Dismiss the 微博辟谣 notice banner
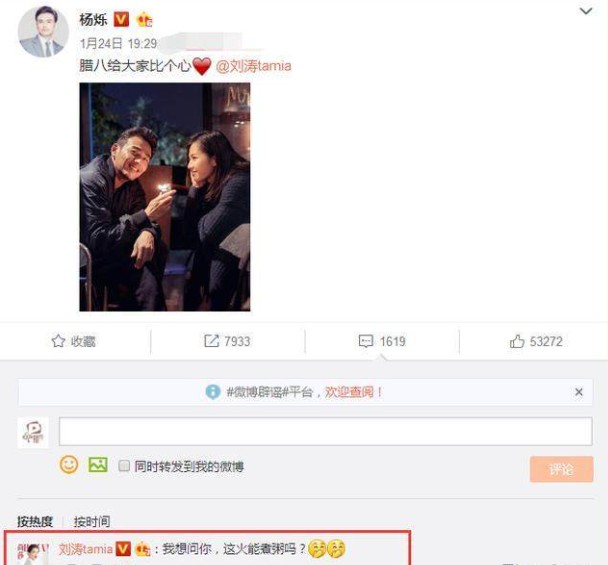Screen dimensions: 608x565 pos(579,392)
